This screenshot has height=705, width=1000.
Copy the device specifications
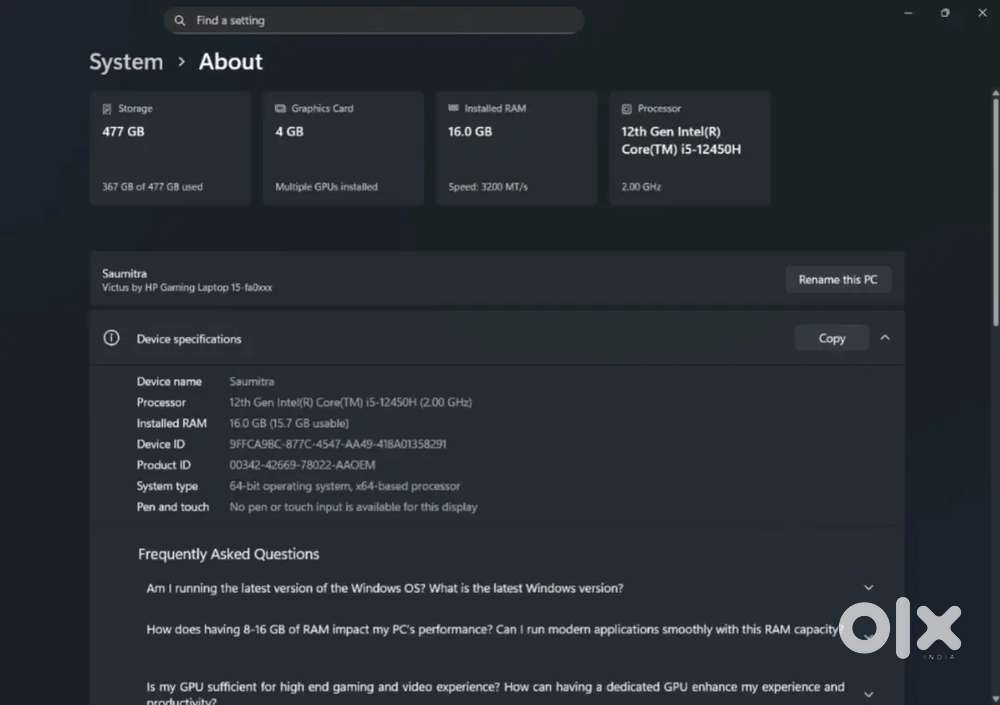(831, 338)
